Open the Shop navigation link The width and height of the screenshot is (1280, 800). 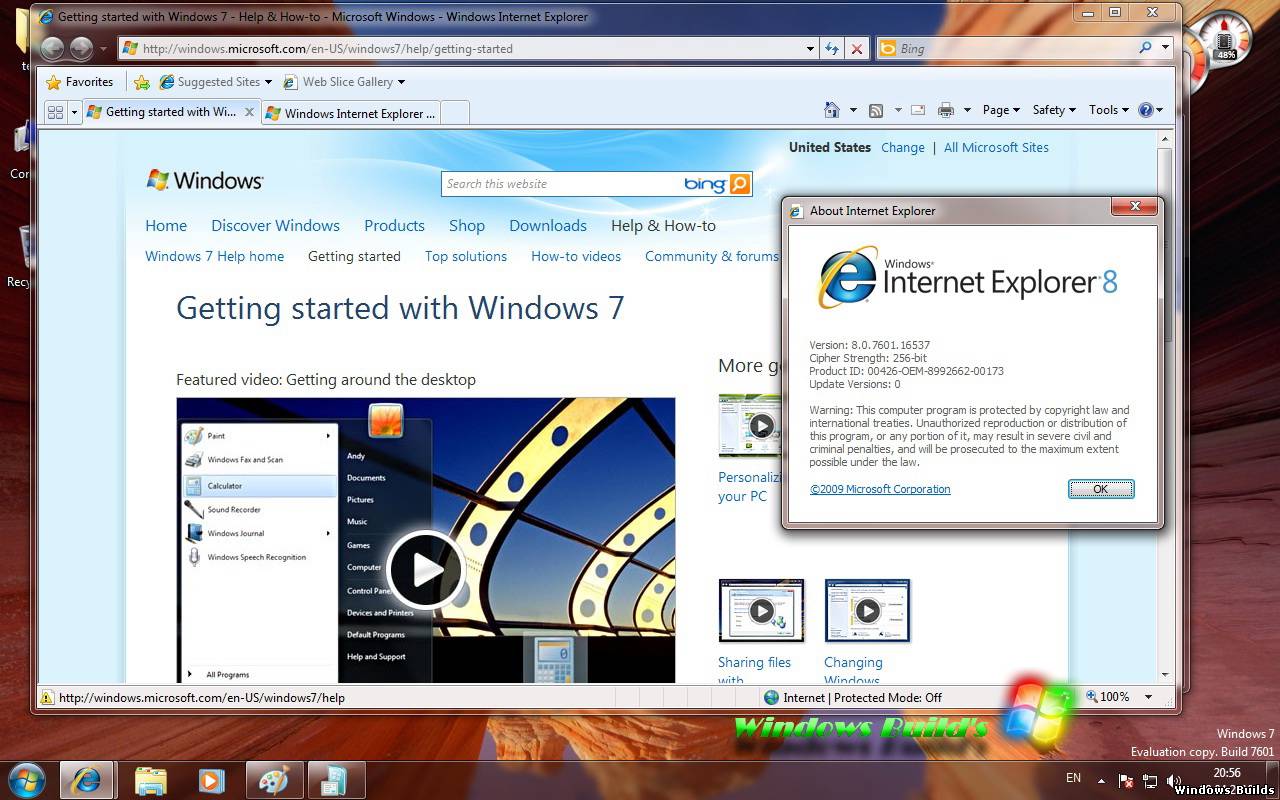pyautogui.click(x=467, y=226)
